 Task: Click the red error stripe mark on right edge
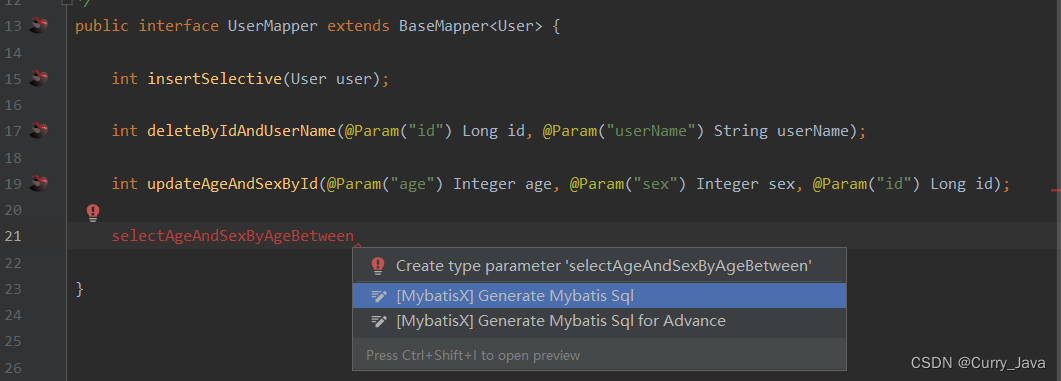coord(1056,191)
